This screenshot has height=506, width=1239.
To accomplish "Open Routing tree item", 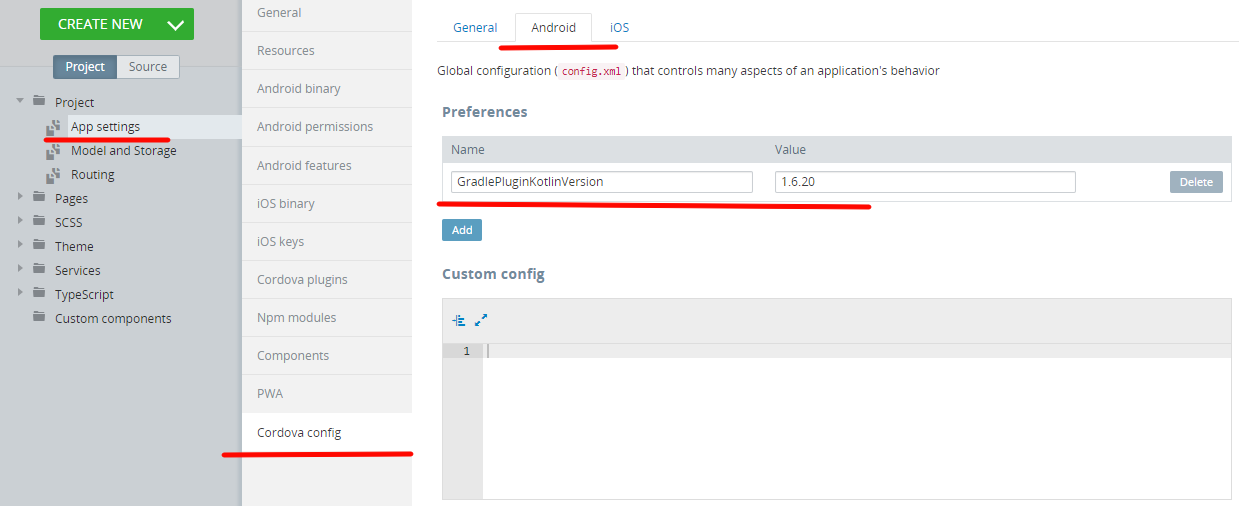I will 93,175.
